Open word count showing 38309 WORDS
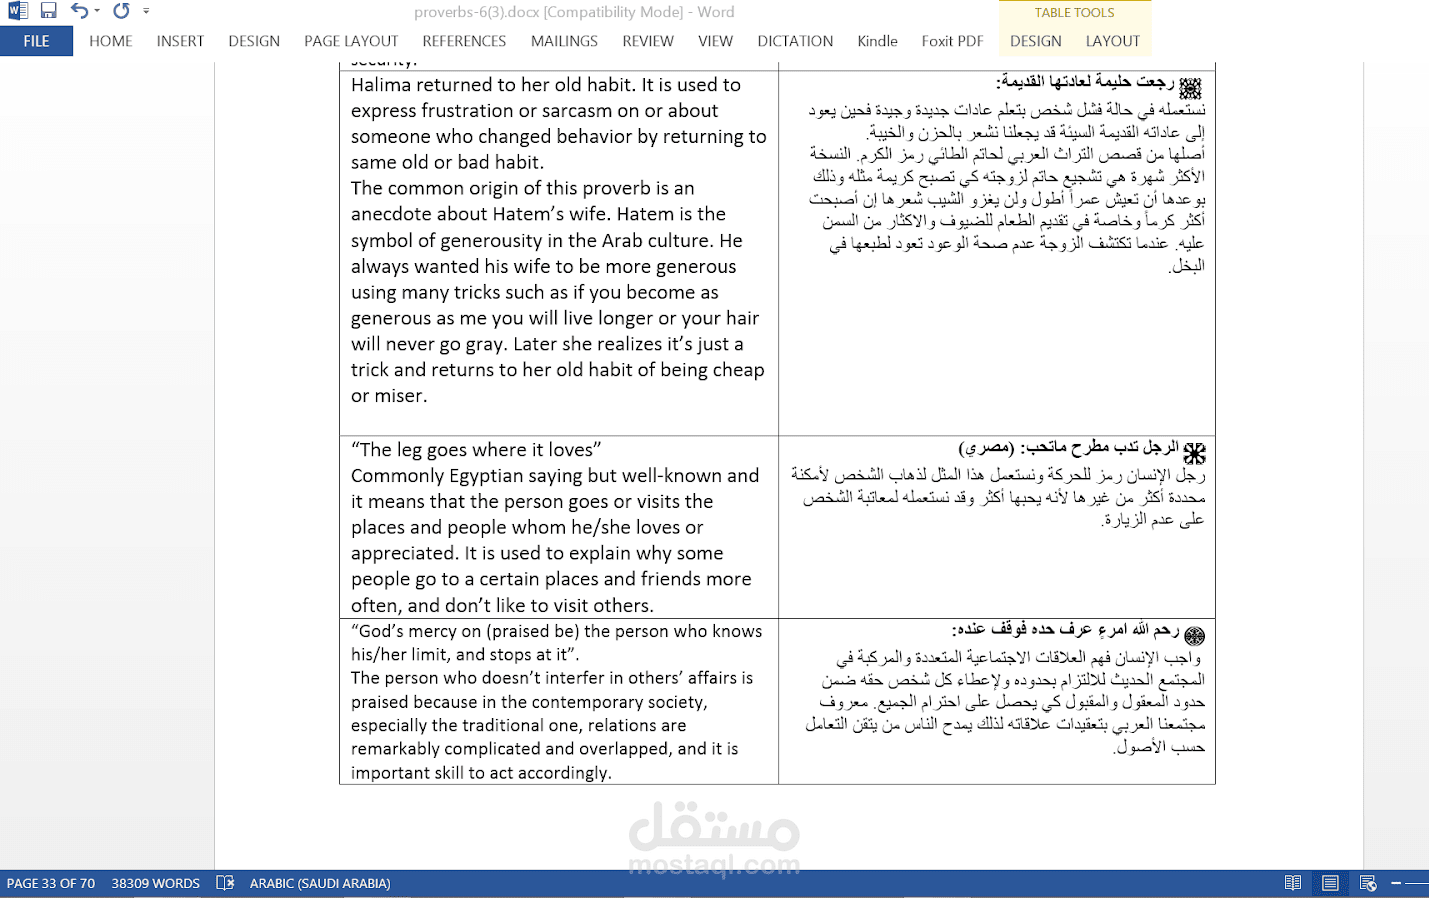1429x898 pixels. click(156, 883)
